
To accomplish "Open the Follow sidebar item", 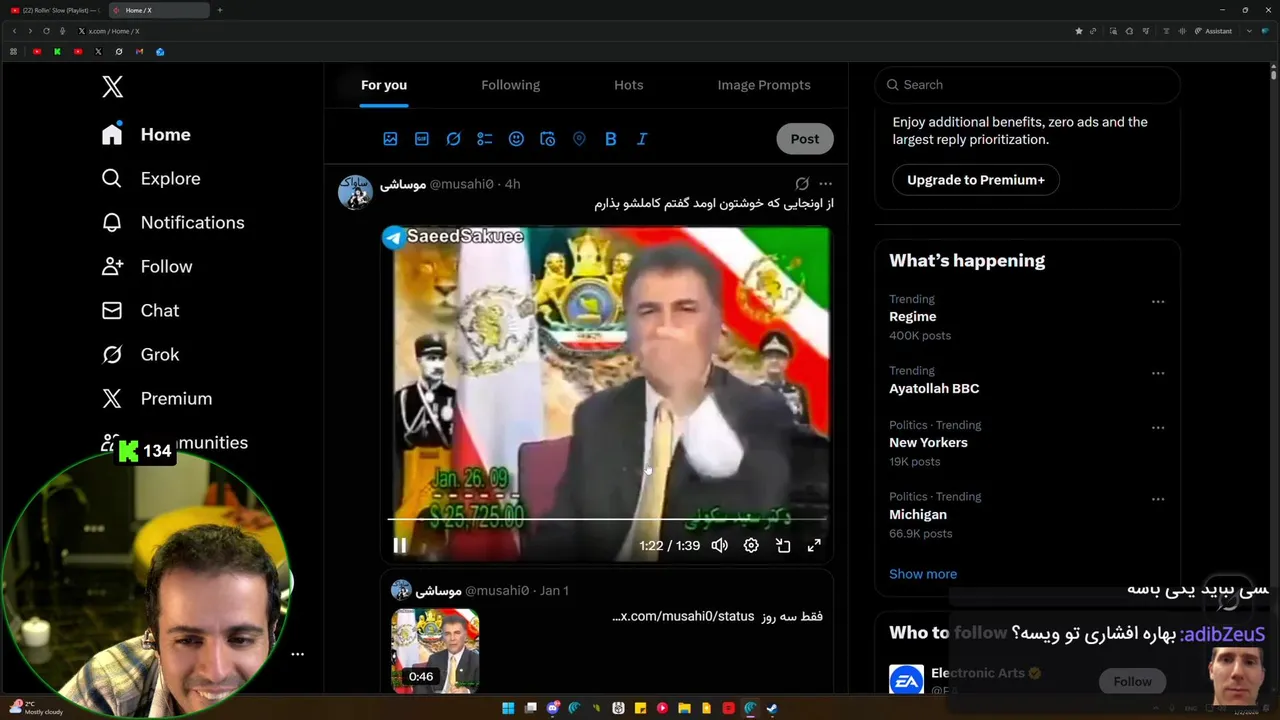I will coord(147,266).
